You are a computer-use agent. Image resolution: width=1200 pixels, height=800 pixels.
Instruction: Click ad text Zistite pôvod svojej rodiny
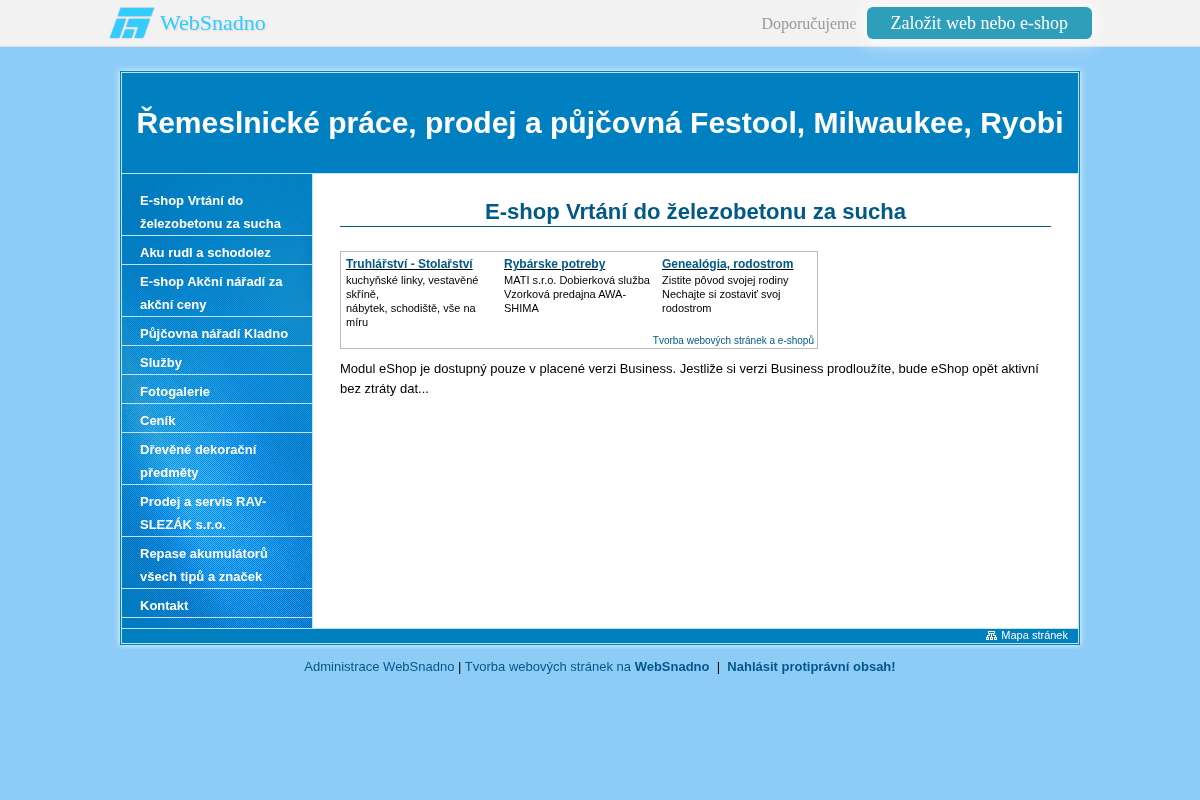pos(725,280)
